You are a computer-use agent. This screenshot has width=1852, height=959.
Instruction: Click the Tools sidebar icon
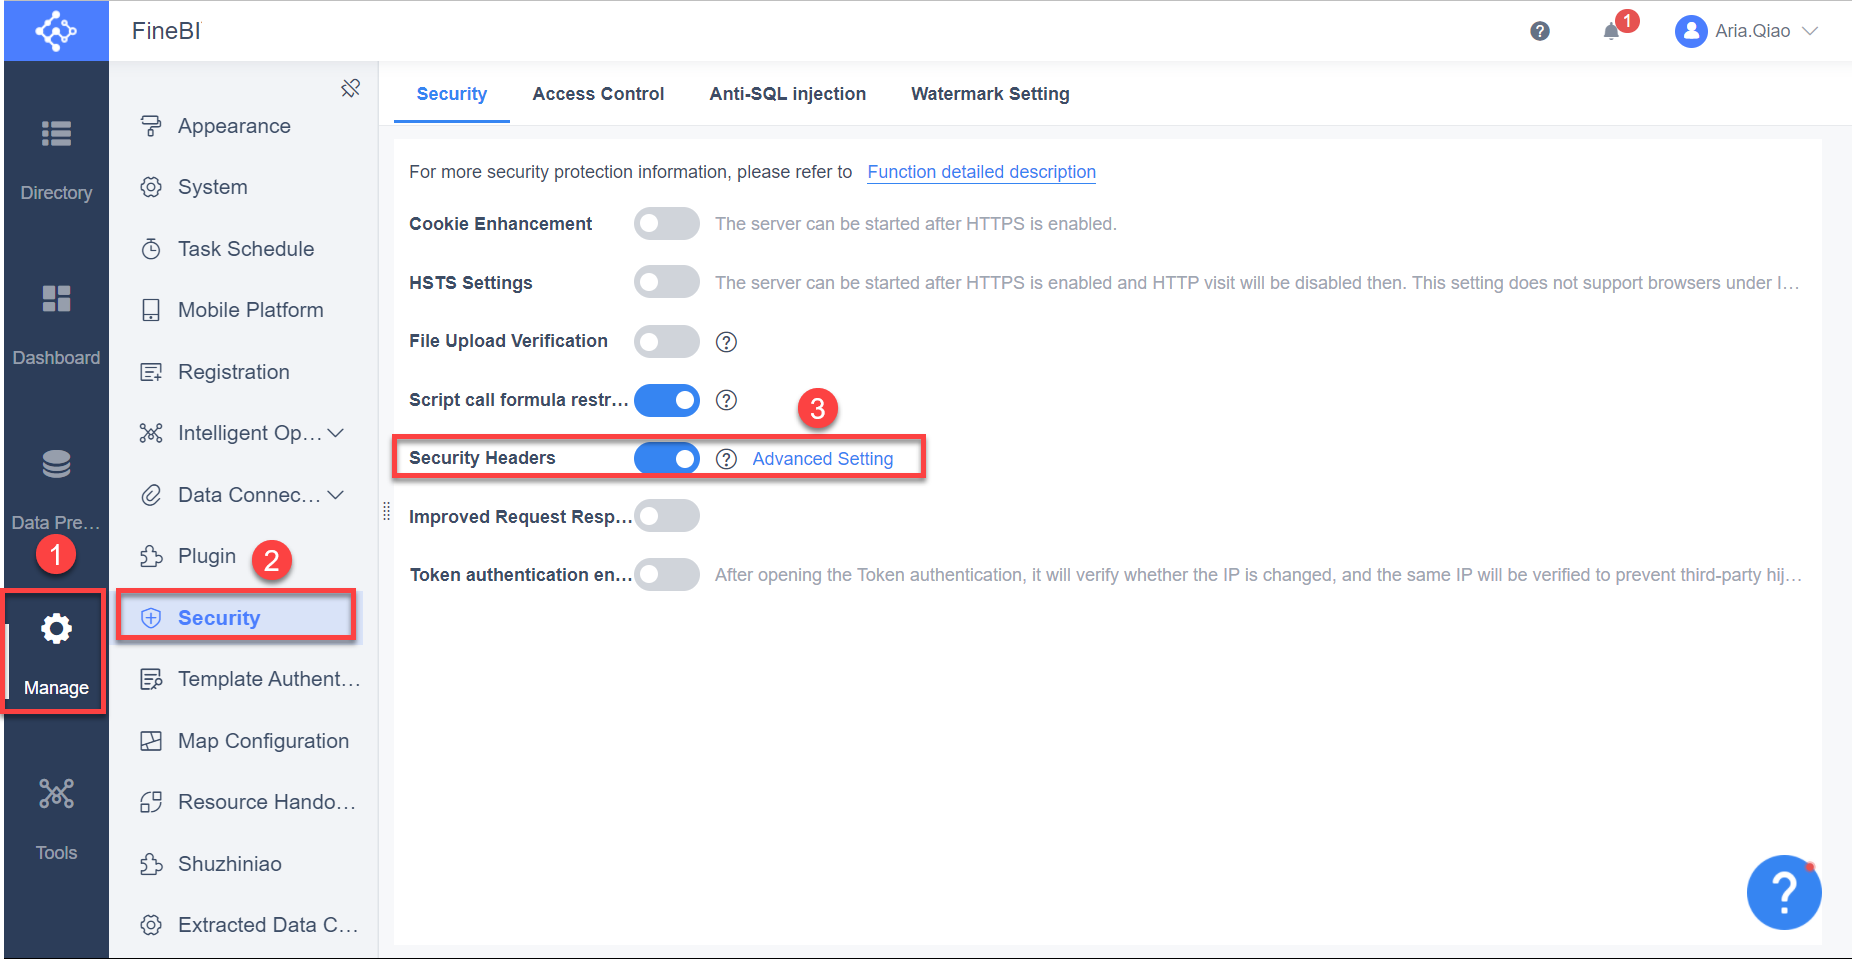[x=55, y=815]
